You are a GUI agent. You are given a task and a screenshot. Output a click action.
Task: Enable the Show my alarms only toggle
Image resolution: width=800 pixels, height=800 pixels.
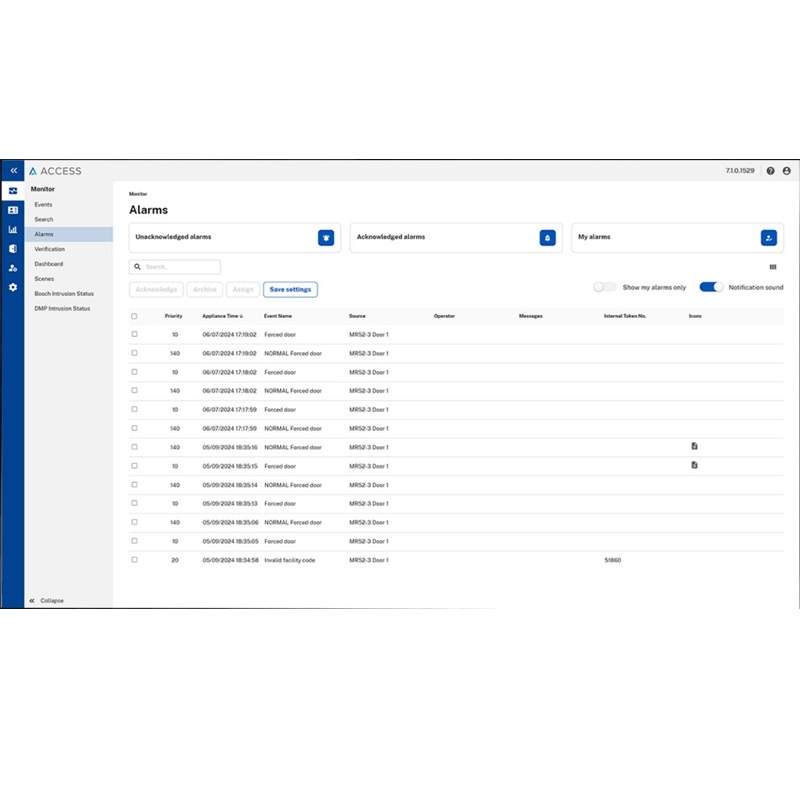coord(604,287)
